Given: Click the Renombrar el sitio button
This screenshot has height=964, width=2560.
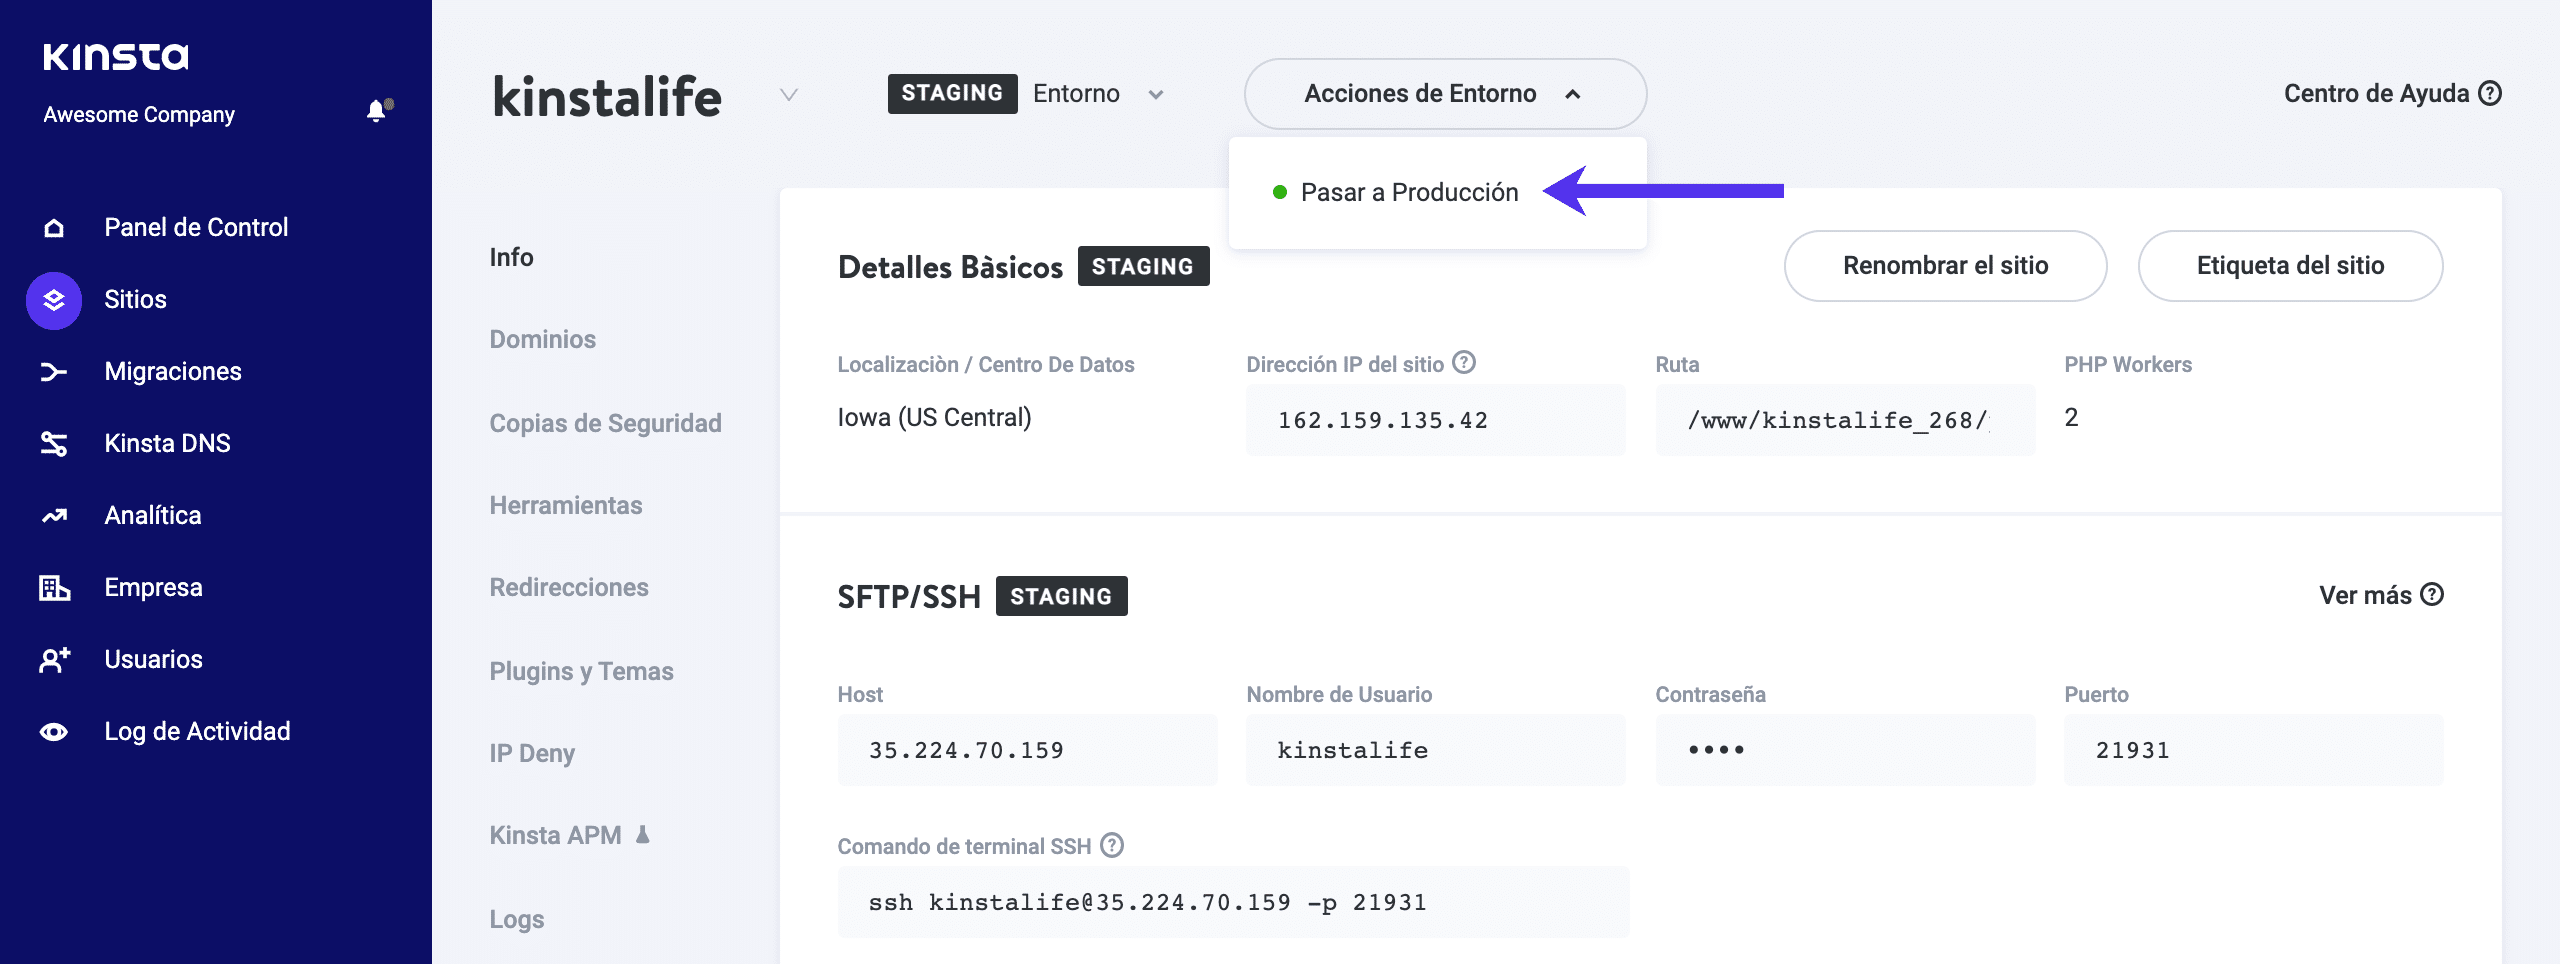Looking at the screenshot, I should (1945, 266).
